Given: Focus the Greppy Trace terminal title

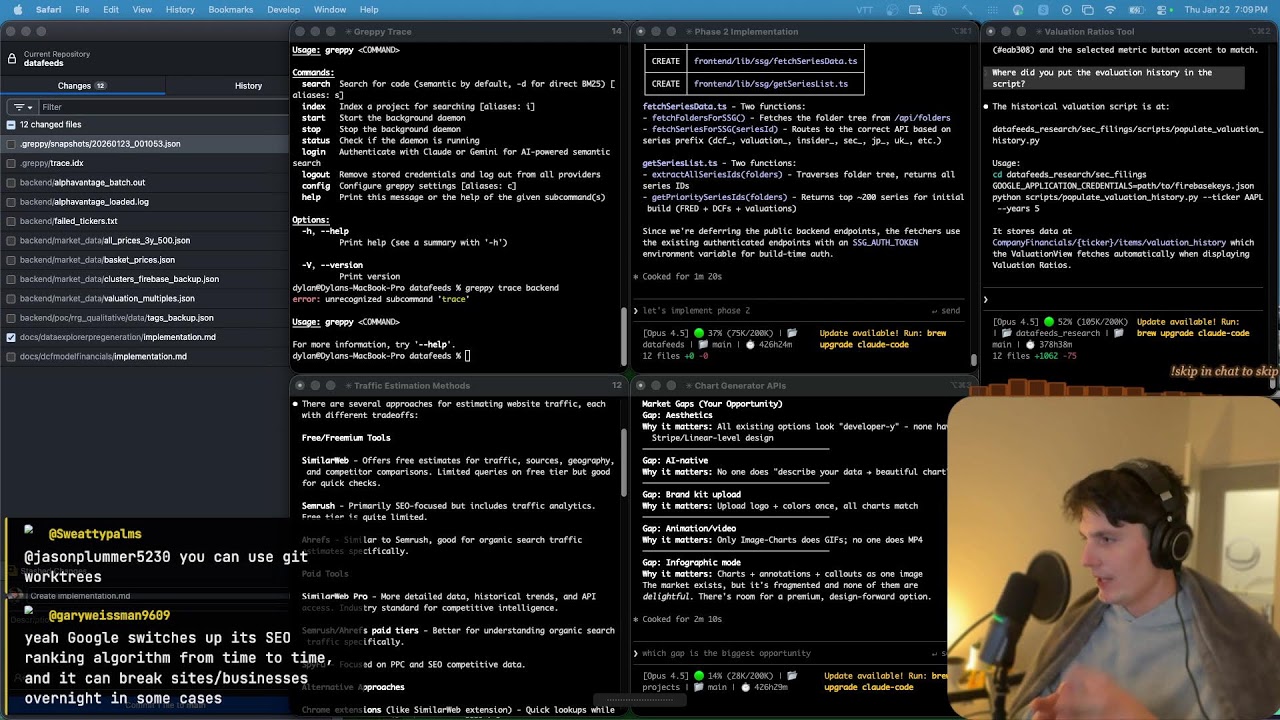Looking at the screenshot, I should [382, 32].
